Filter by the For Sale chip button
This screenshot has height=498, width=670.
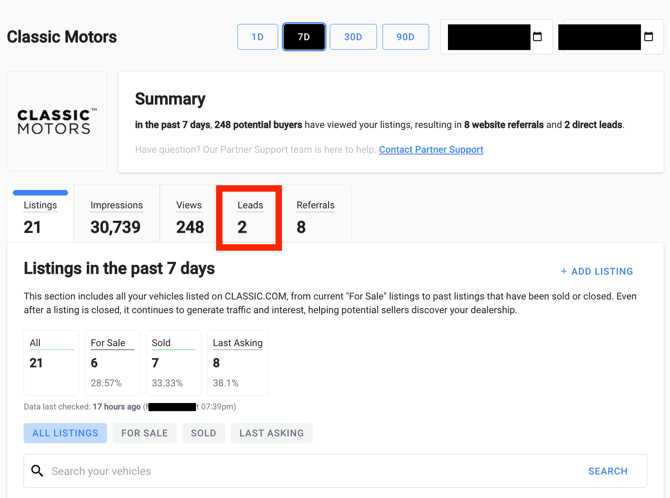click(x=144, y=433)
